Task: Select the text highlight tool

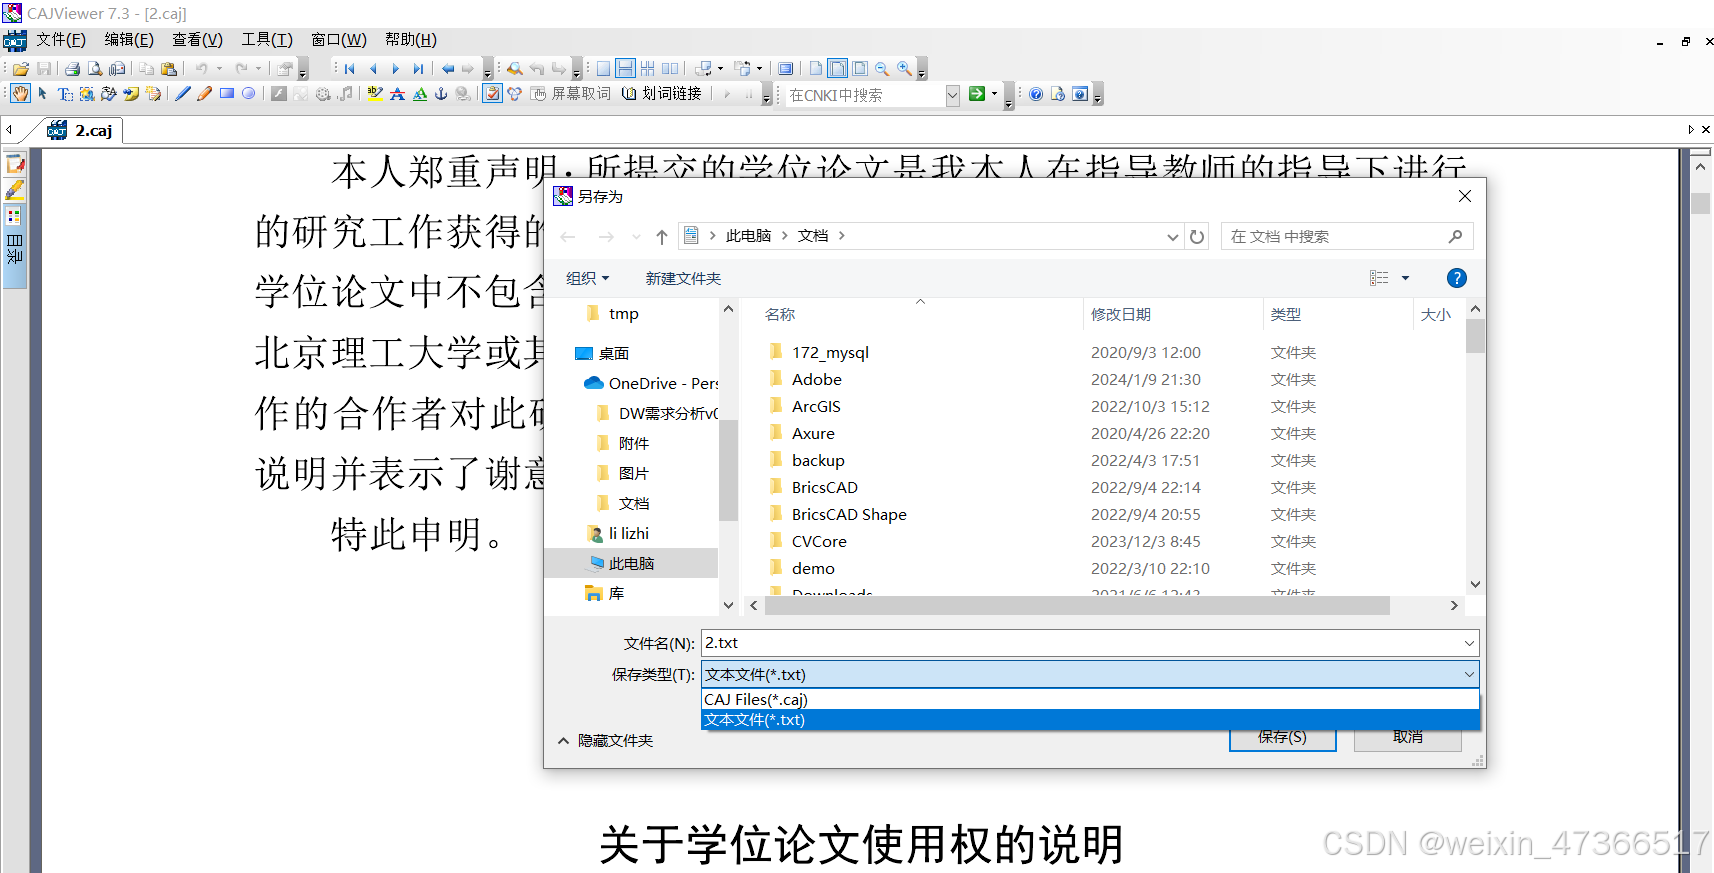Action: click(x=375, y=94)
